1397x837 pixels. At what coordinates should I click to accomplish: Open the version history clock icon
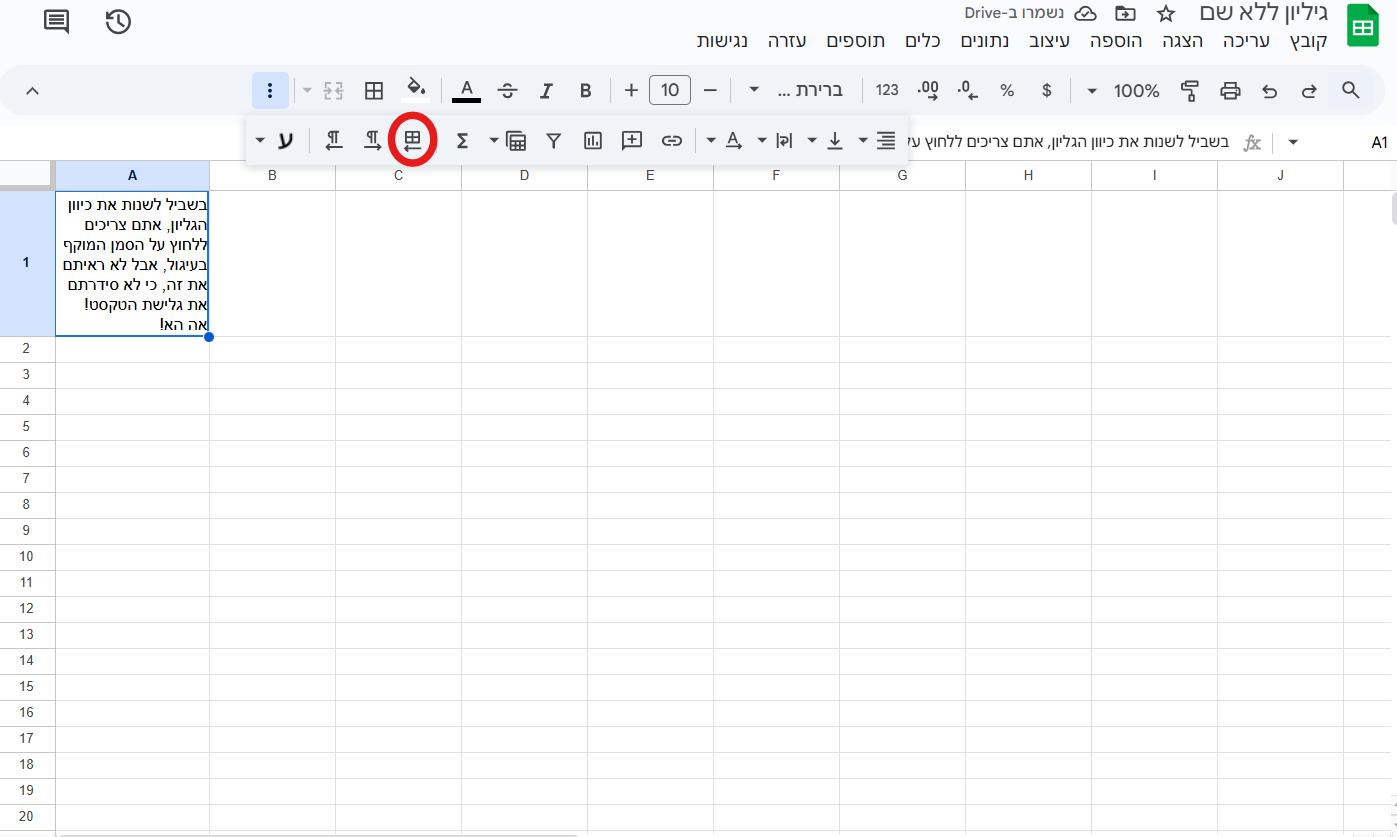click(118, 21)
